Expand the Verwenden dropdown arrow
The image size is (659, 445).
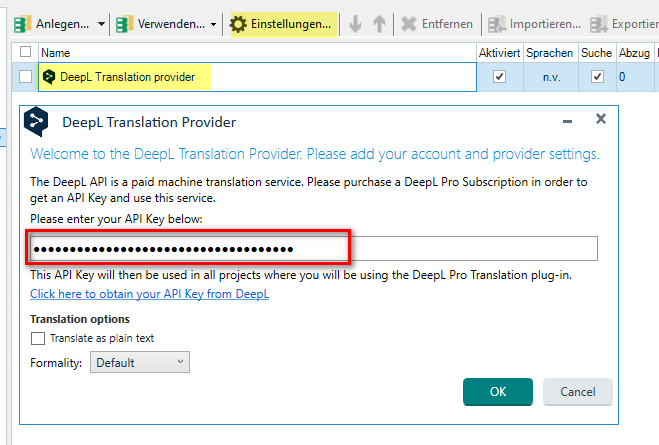[x=214, y=24]
